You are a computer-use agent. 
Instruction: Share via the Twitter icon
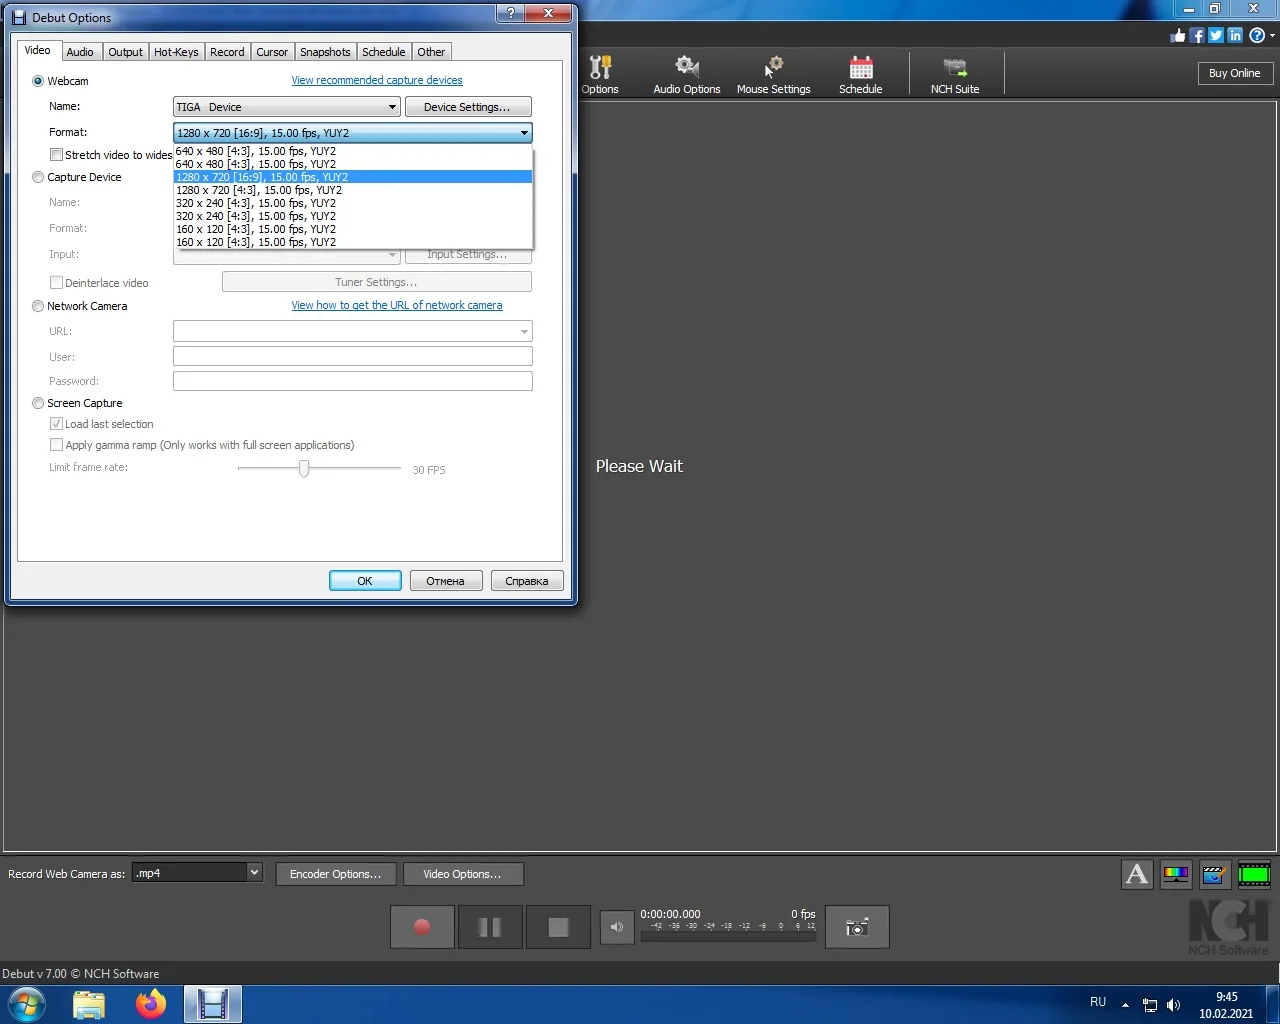tap(1216, 36)
